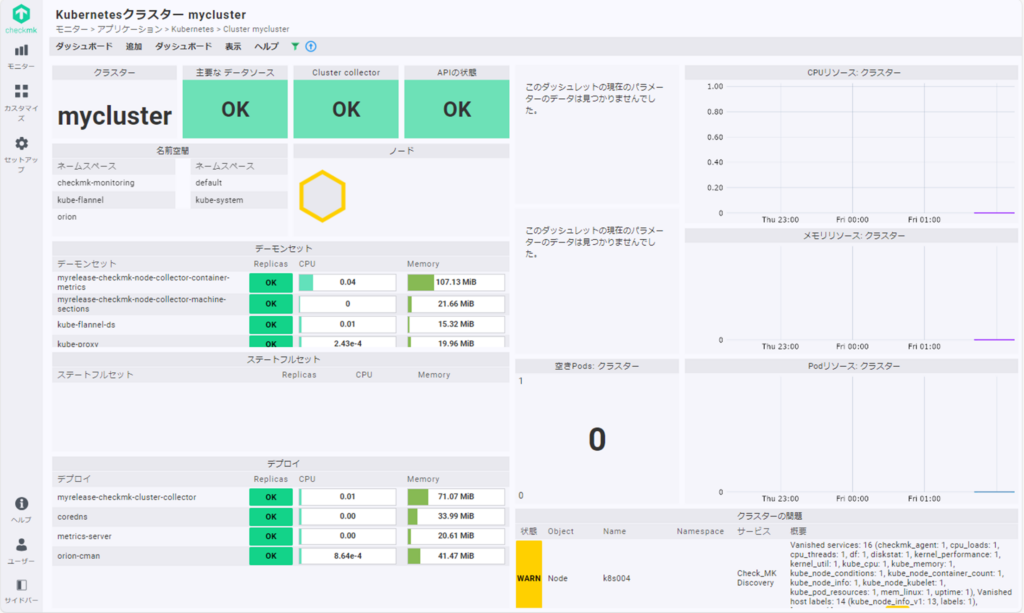Screen dimensions: 1024x613
Task: Open myrelease-checkmk-cluster-collector deployment
Action: tap(127, 497)
